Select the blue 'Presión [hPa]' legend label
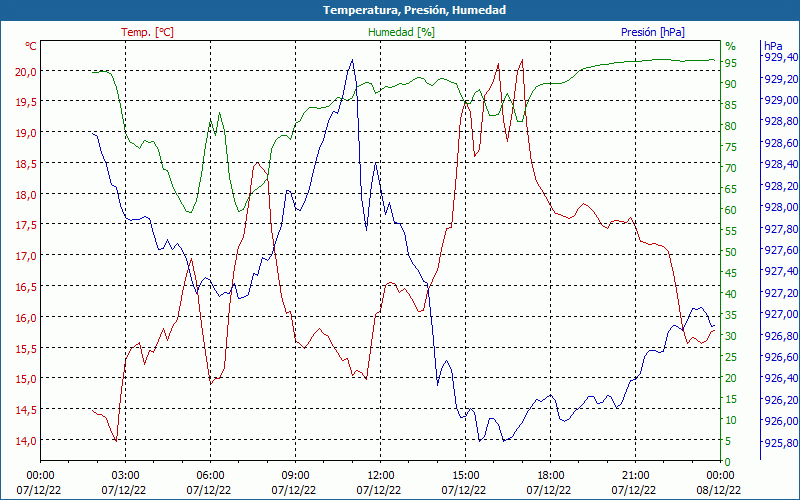 point(653,32)
